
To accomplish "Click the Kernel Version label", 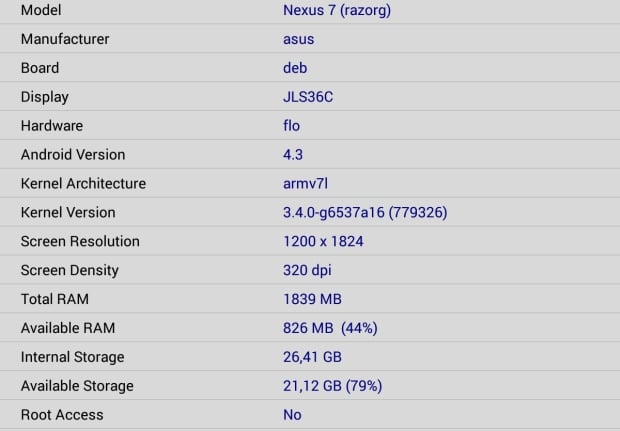I will point(68,212).
